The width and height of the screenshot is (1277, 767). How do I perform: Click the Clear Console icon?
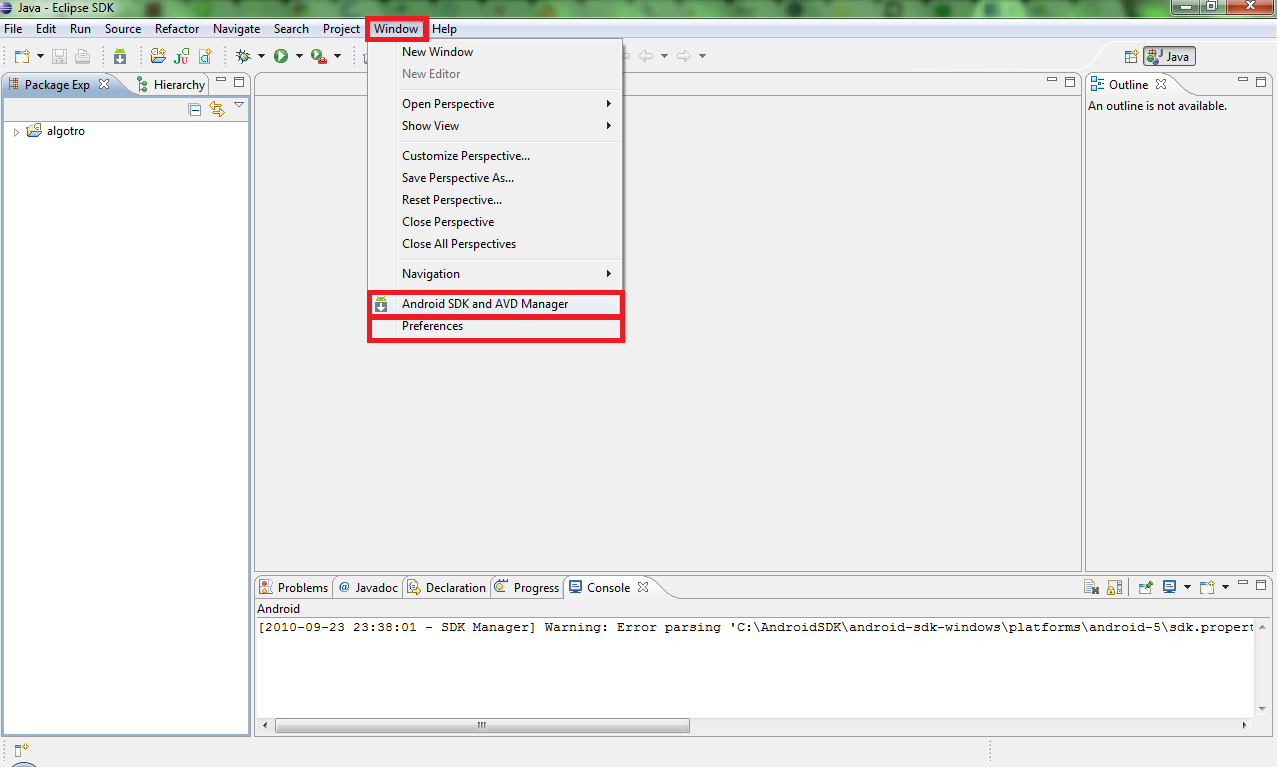click(x=1092, y=588)
